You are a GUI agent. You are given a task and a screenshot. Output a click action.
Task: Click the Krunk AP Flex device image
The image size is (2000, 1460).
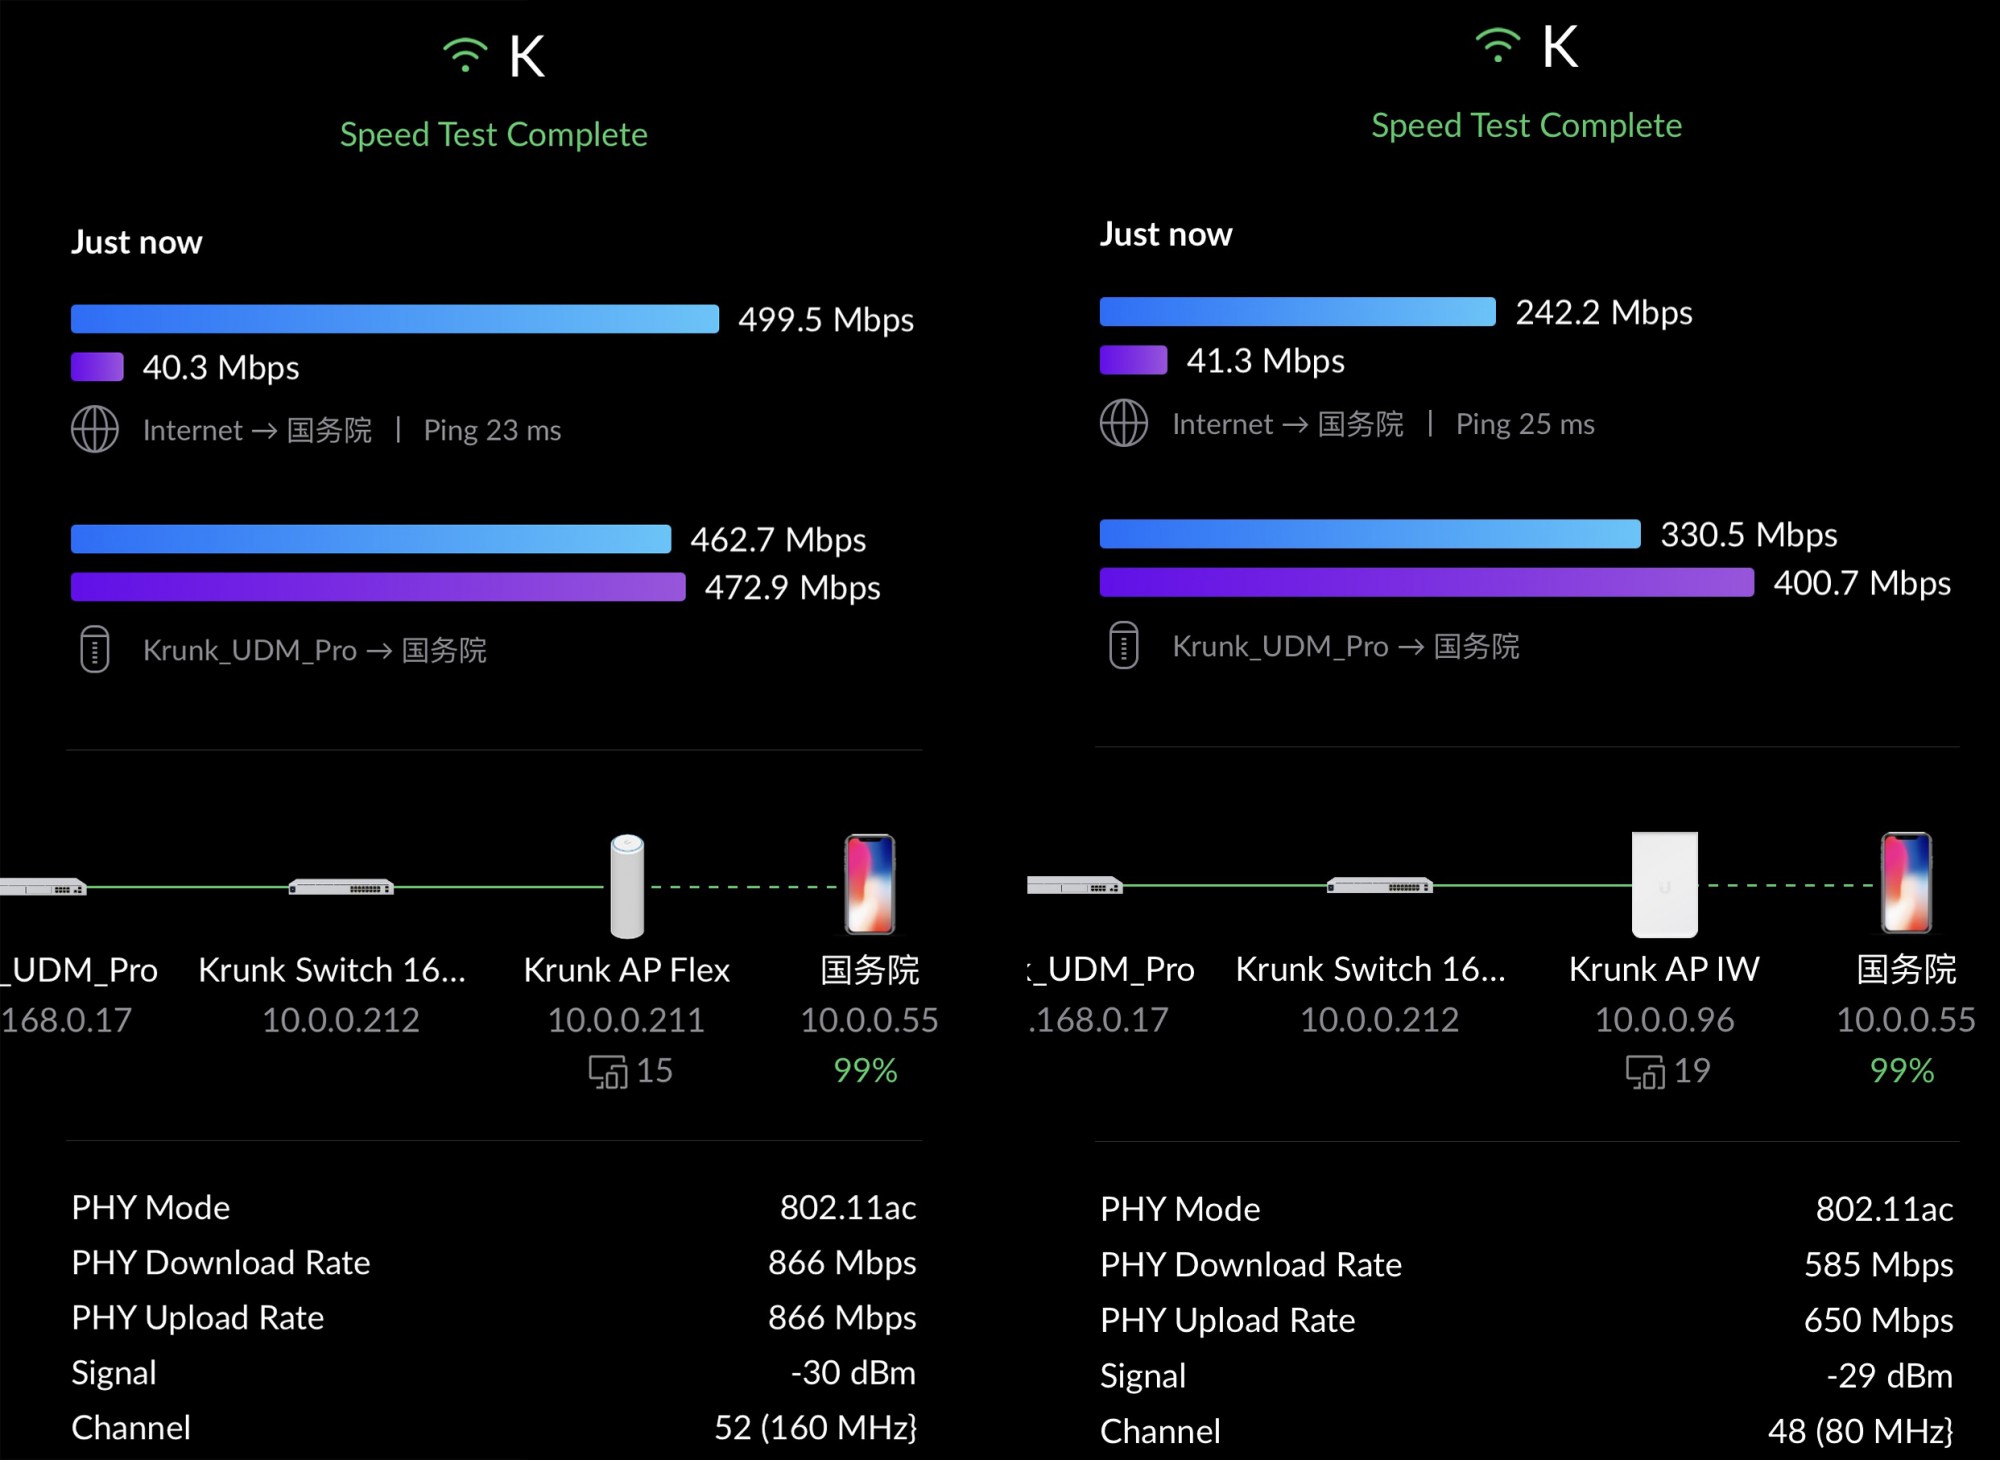click(x=627, y=886)
